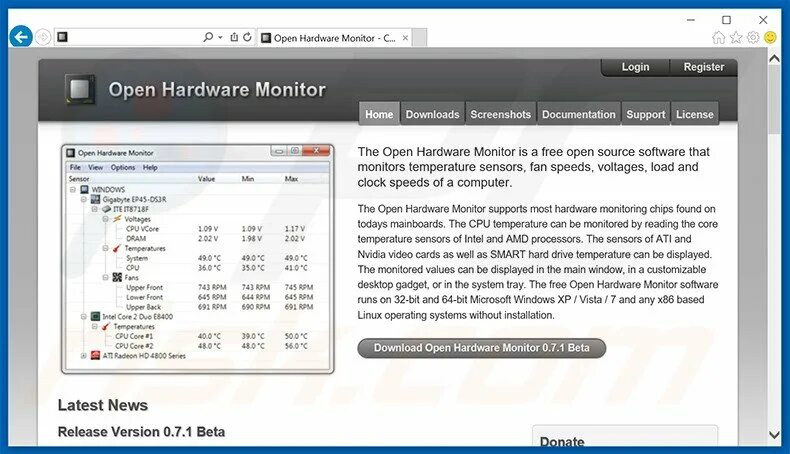Click the page scrollbar up arrow
Screen dimensions: 790x454
774,59
